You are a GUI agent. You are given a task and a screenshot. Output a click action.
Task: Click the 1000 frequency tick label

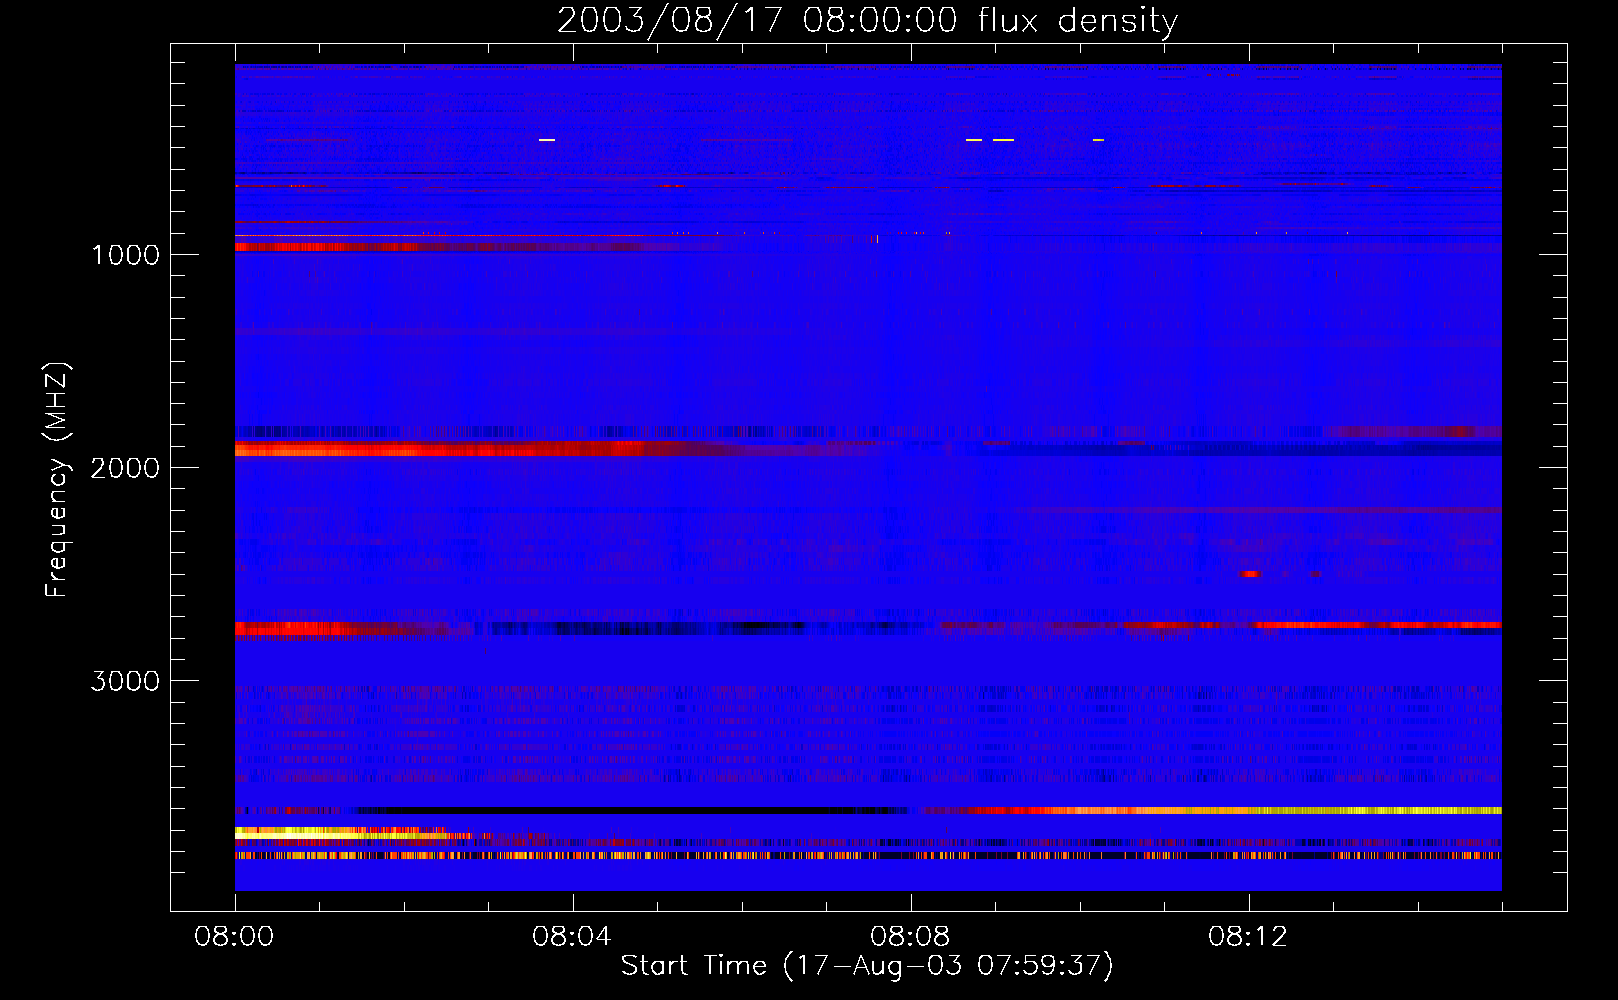125,255
